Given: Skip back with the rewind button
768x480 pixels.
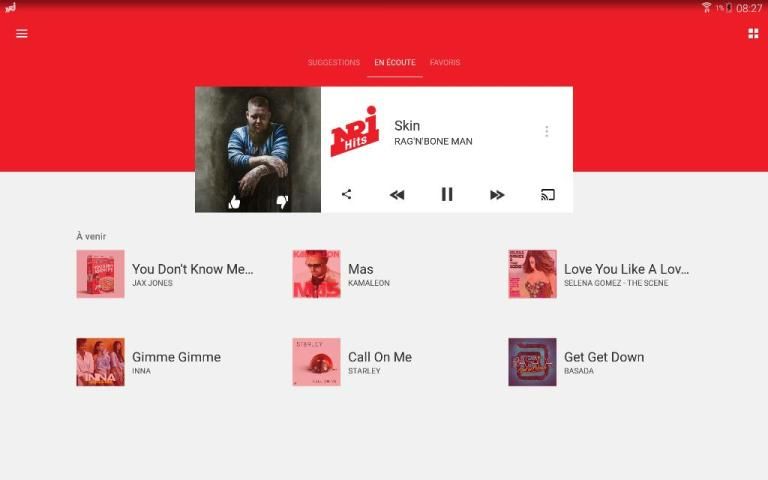Looking at the screenshot, I should (397, 194).
